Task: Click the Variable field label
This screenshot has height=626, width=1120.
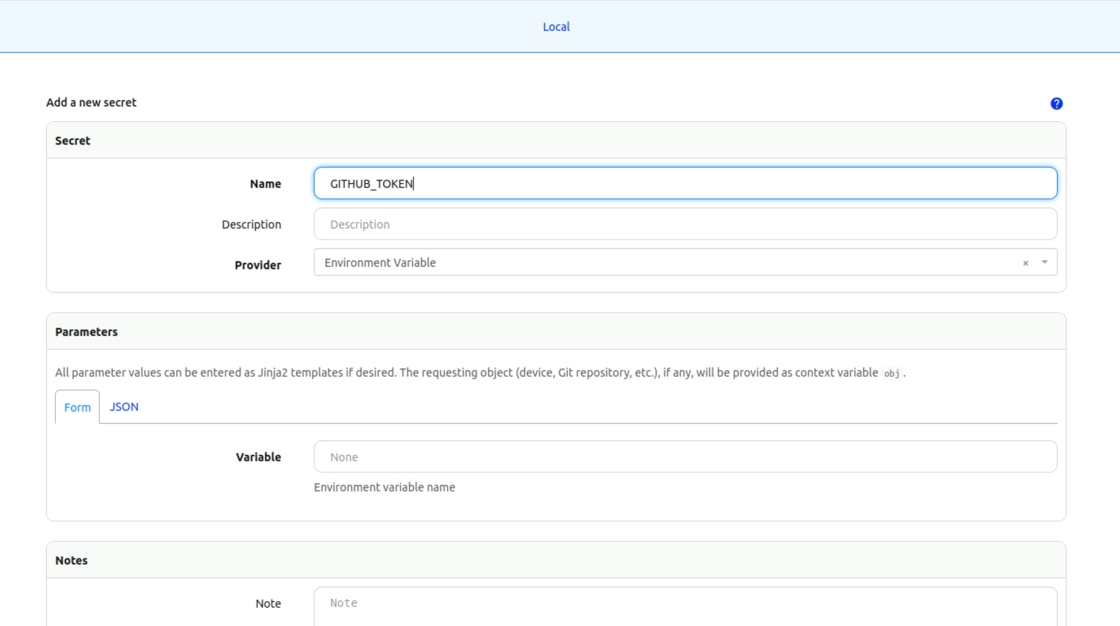Action: click(x=258, y=457)
